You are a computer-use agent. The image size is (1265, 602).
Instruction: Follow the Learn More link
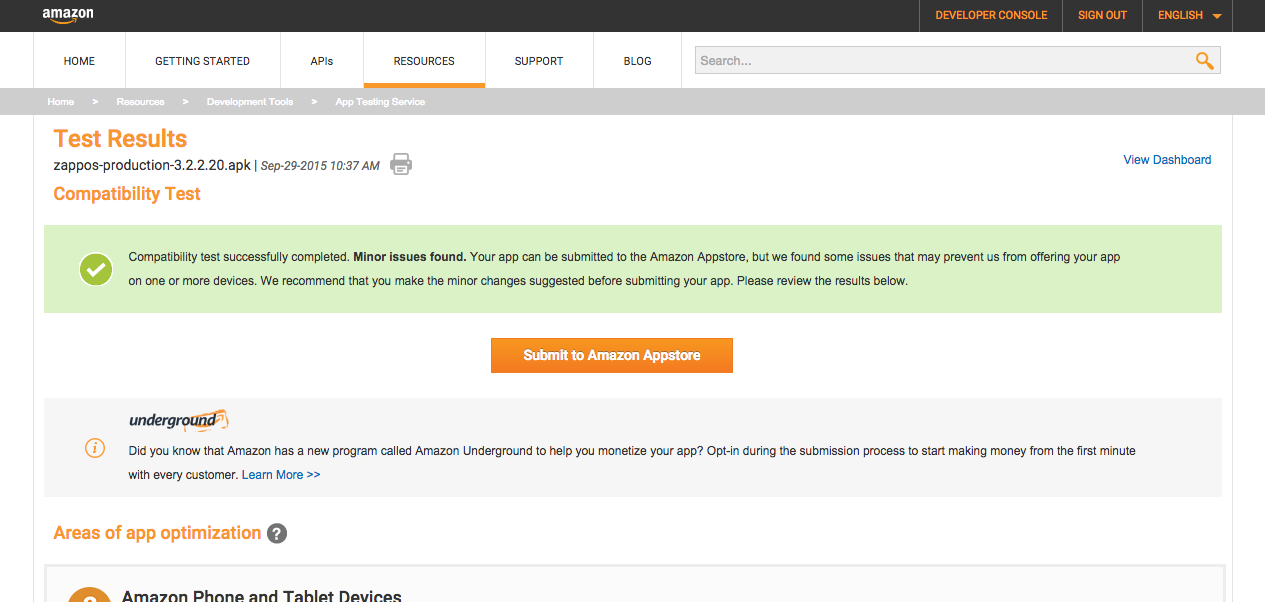(x=281, y=475)
